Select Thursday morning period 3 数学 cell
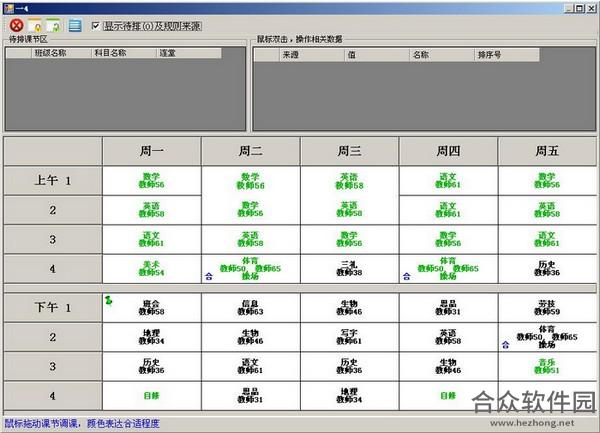The width and height of the screenshot is (600, 433). point(448,239)
